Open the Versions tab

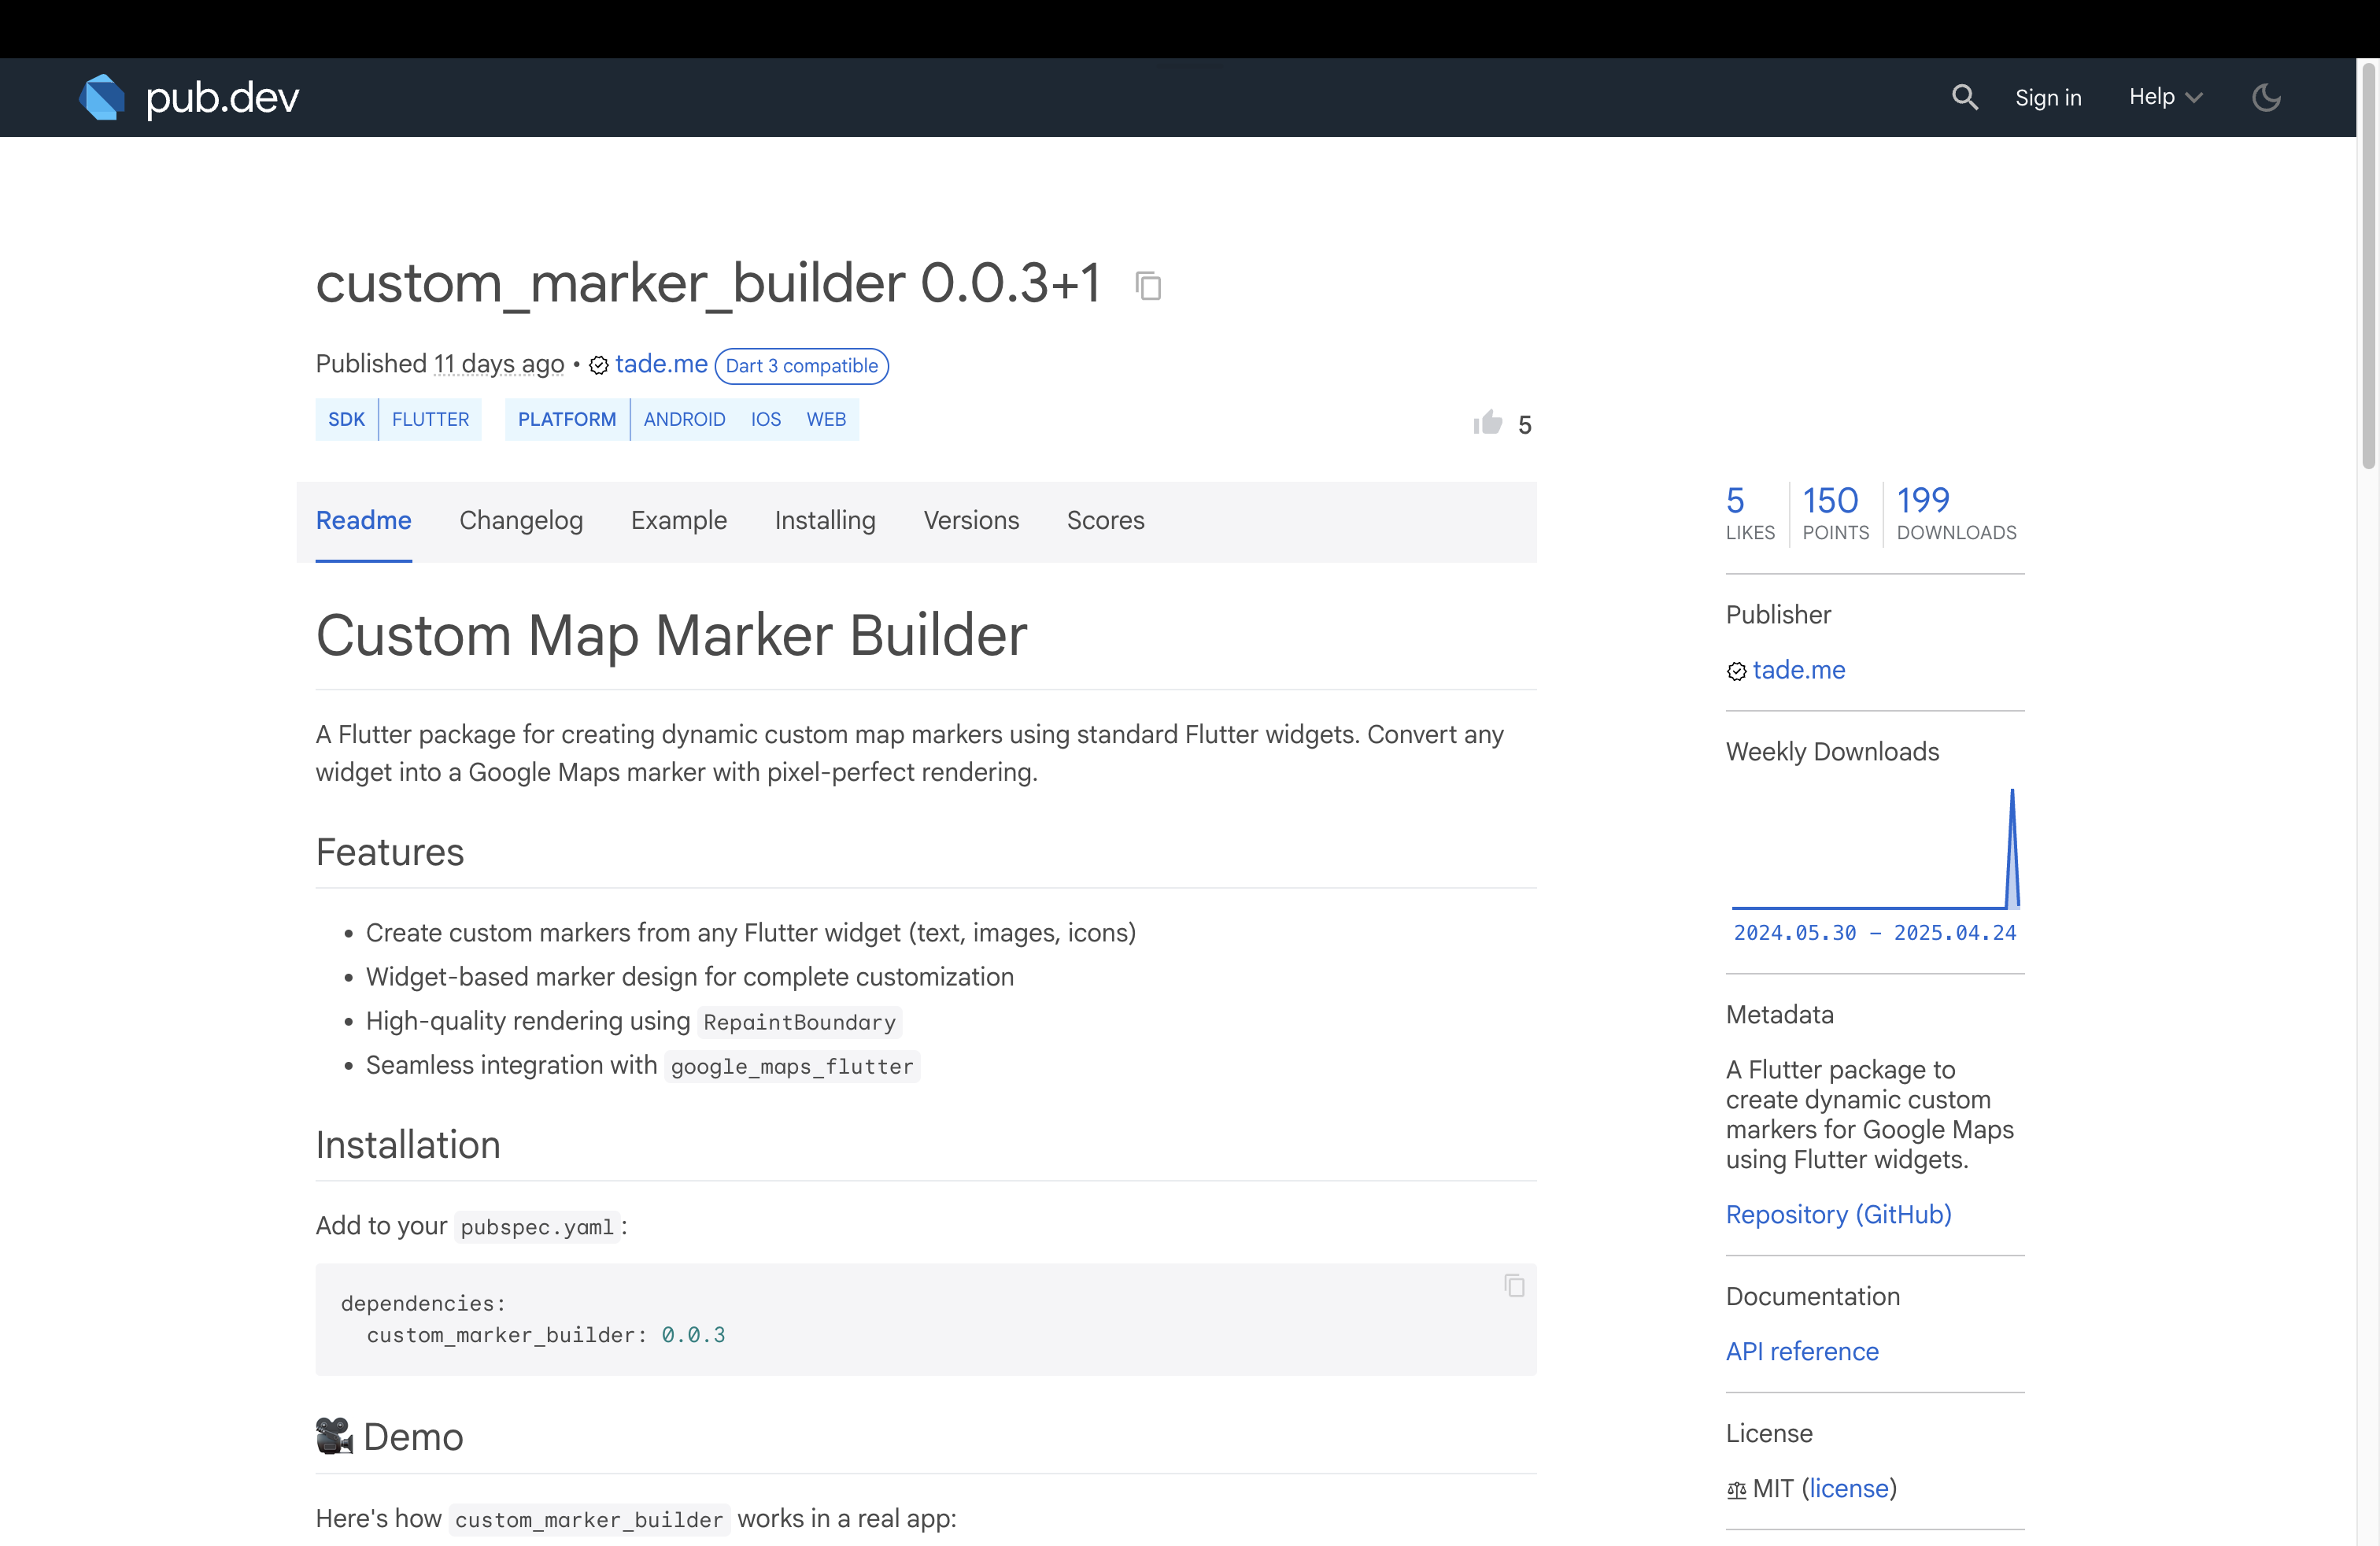[x=971, y=520]
